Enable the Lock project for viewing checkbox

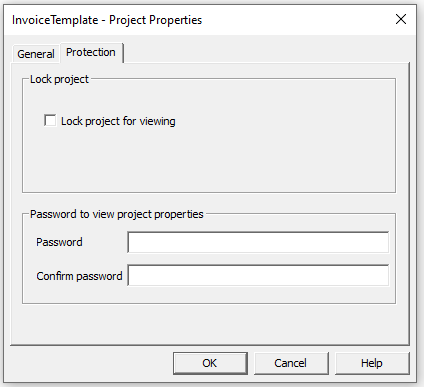coord(50,121)
